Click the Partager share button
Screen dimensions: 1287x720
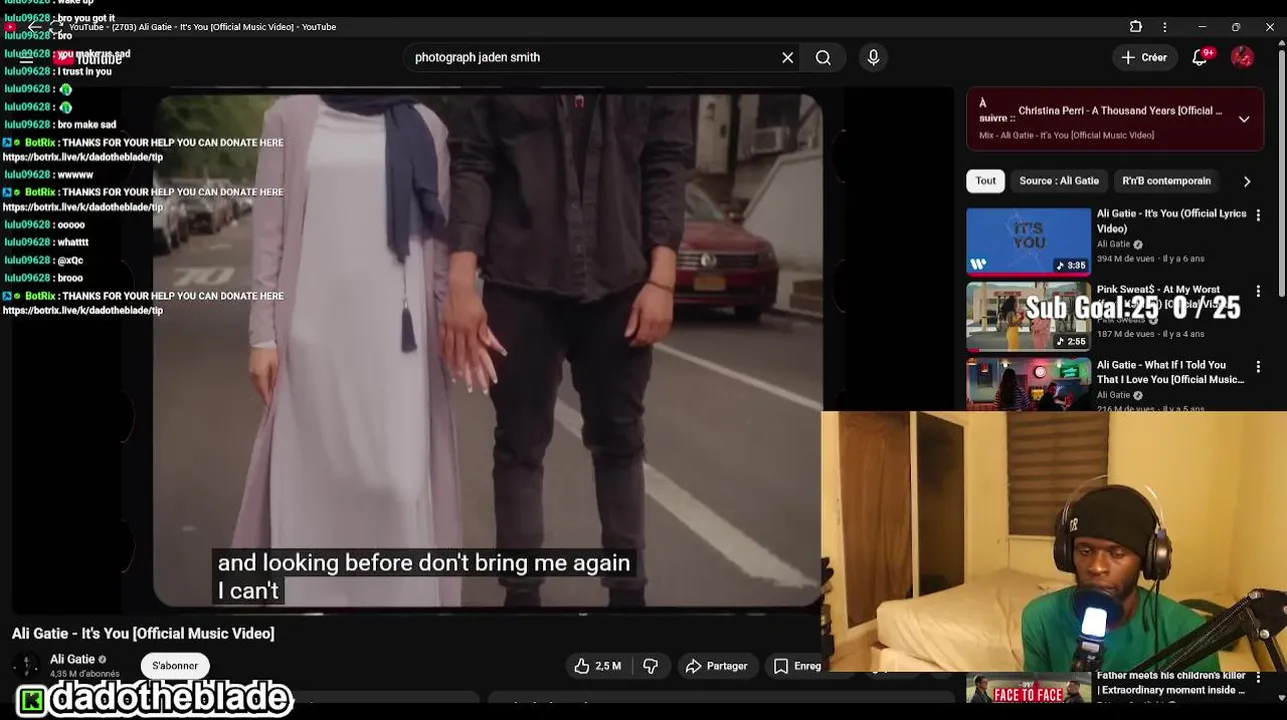coord(717,666)
